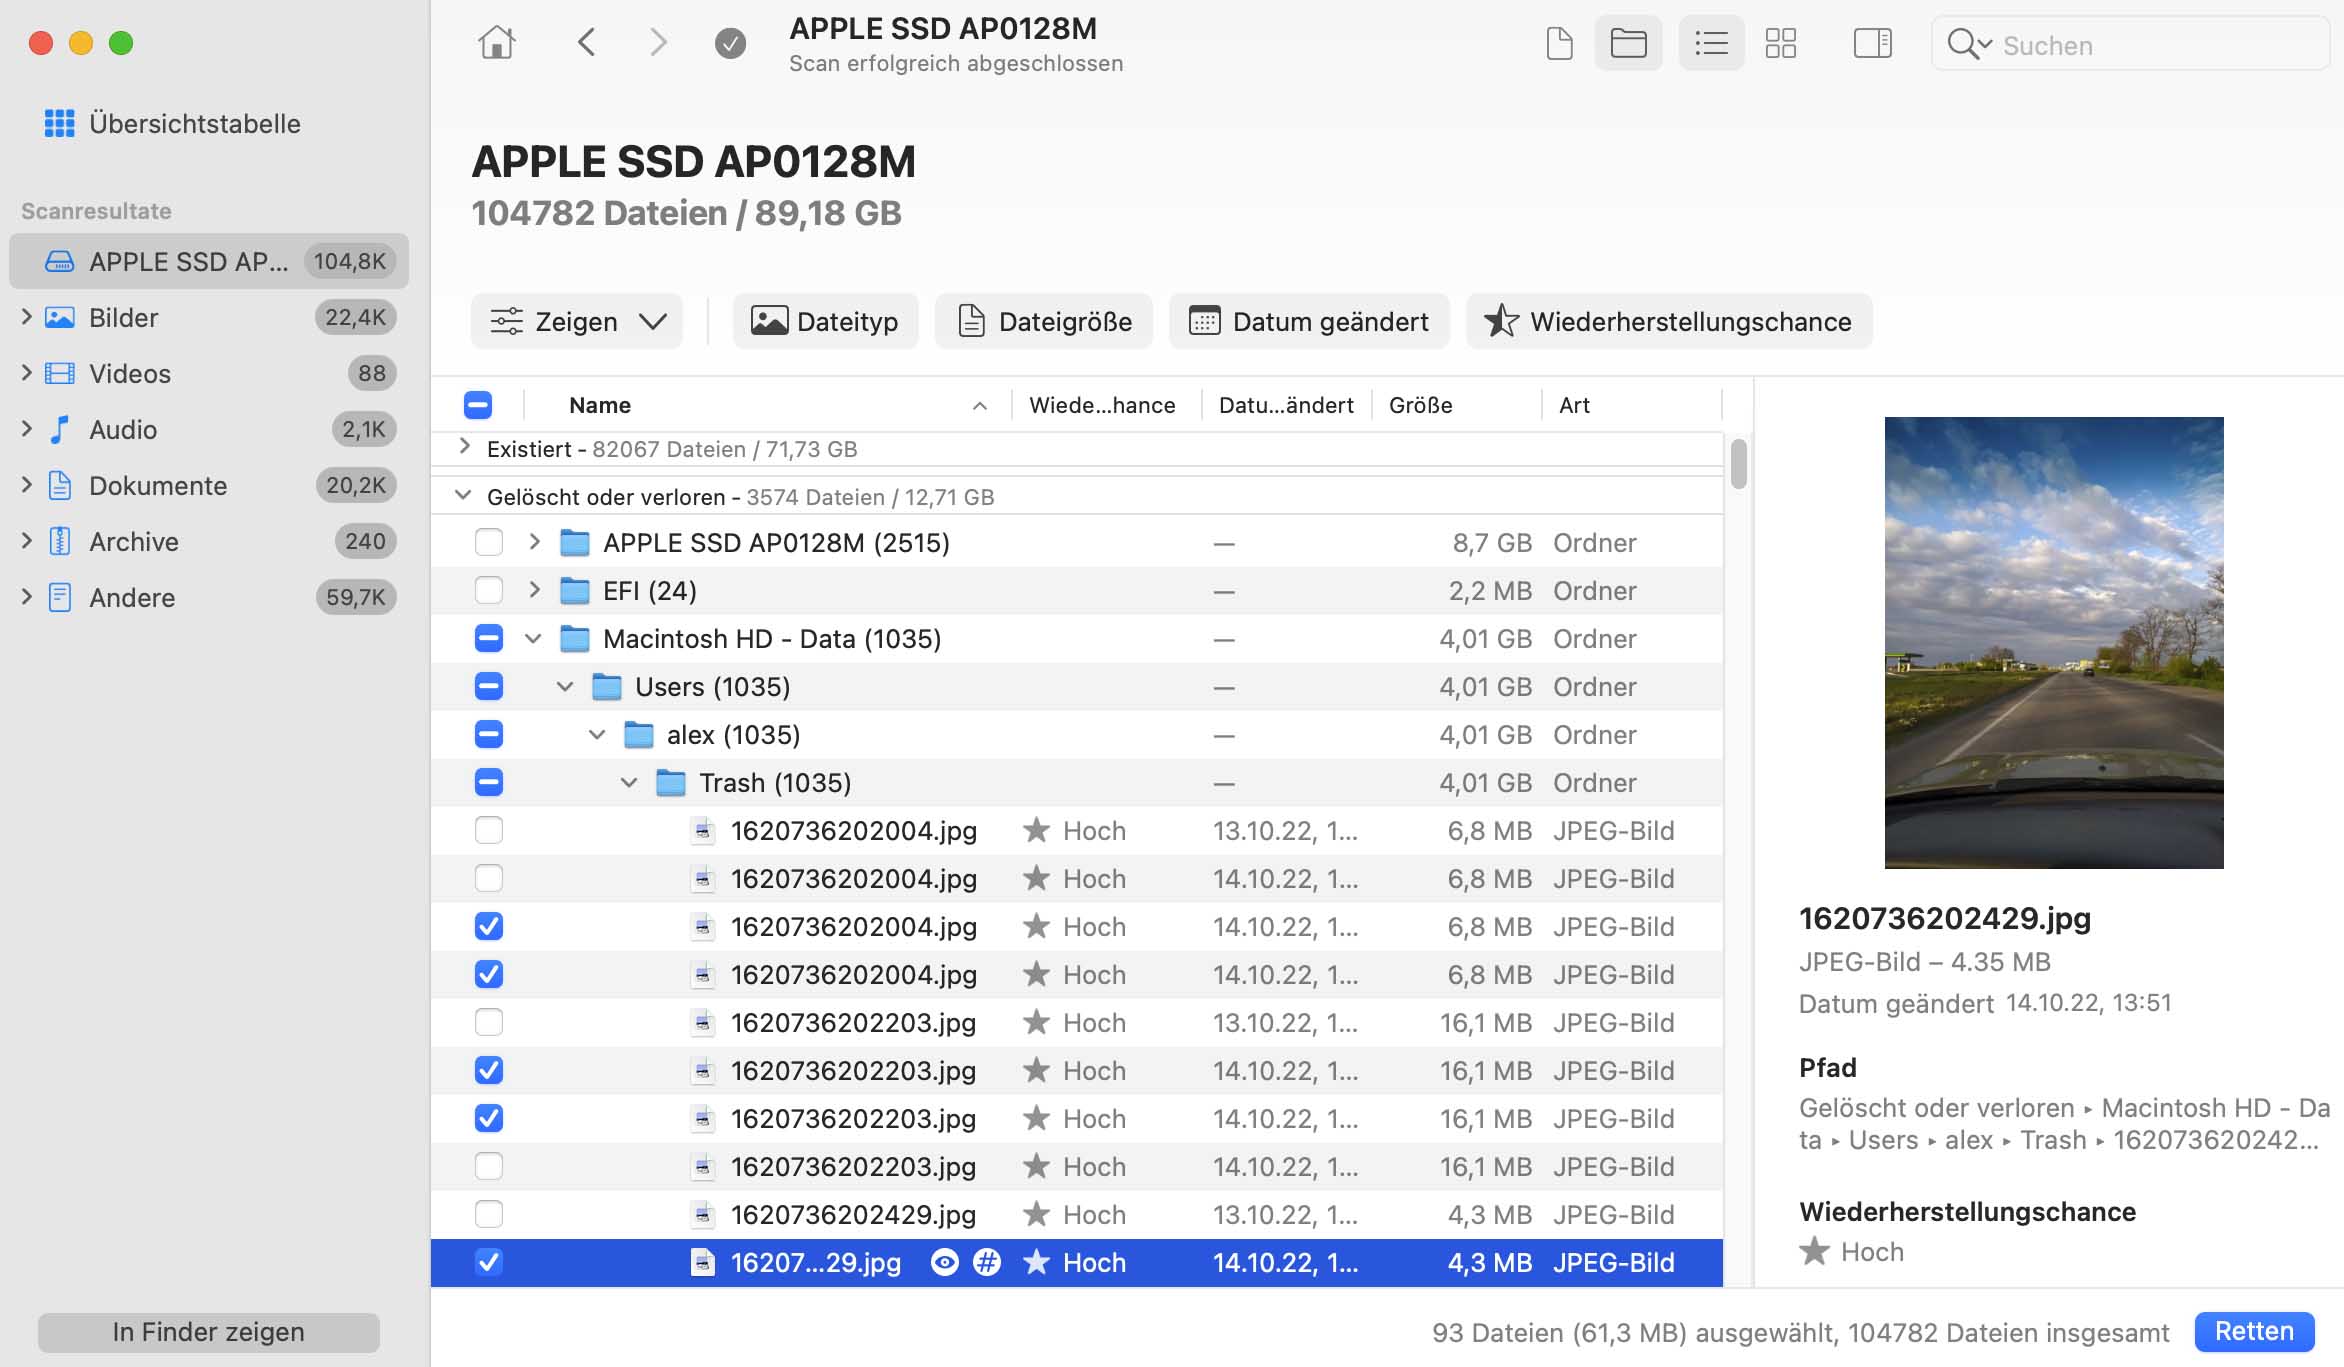Collapse the Macintosh HD - Data folder
The height and width of the screenshot is (1367, 2344).
[533, 639]
